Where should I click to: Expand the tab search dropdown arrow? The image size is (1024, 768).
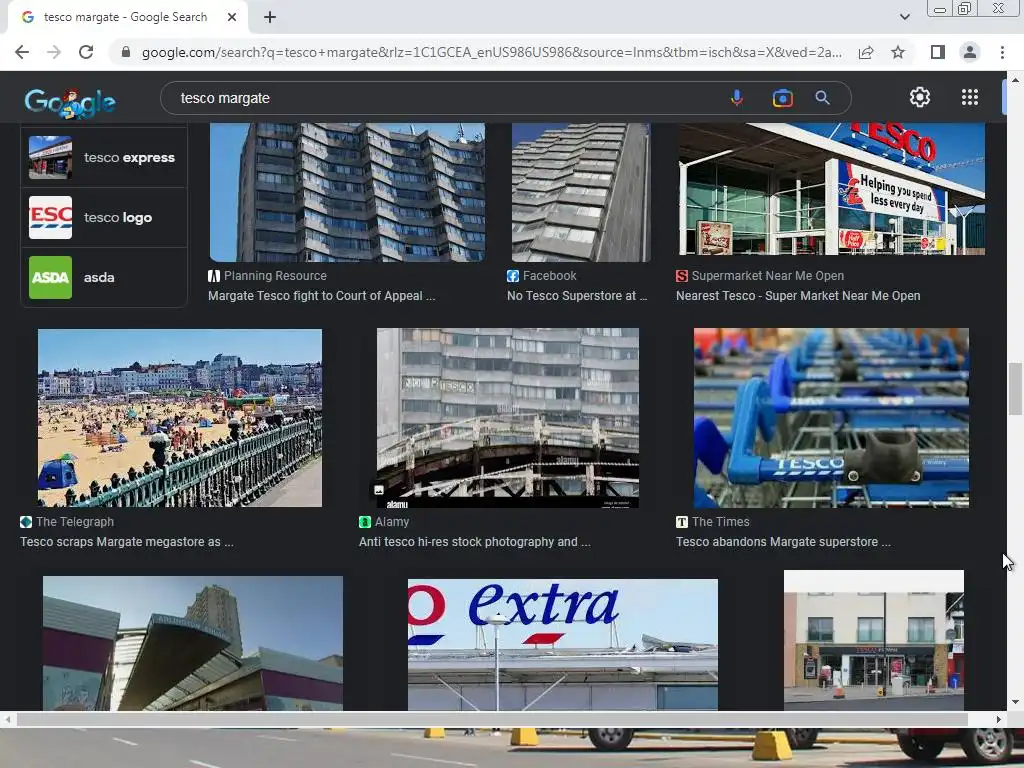pos(904,17)
